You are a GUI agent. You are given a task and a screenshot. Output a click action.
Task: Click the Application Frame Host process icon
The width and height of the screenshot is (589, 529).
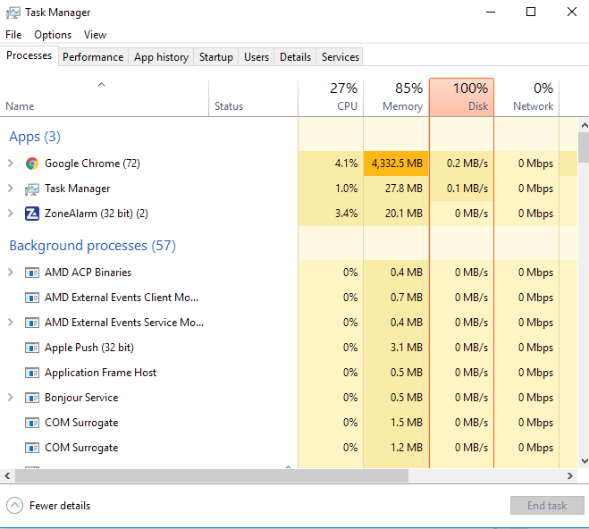point(32,373)
